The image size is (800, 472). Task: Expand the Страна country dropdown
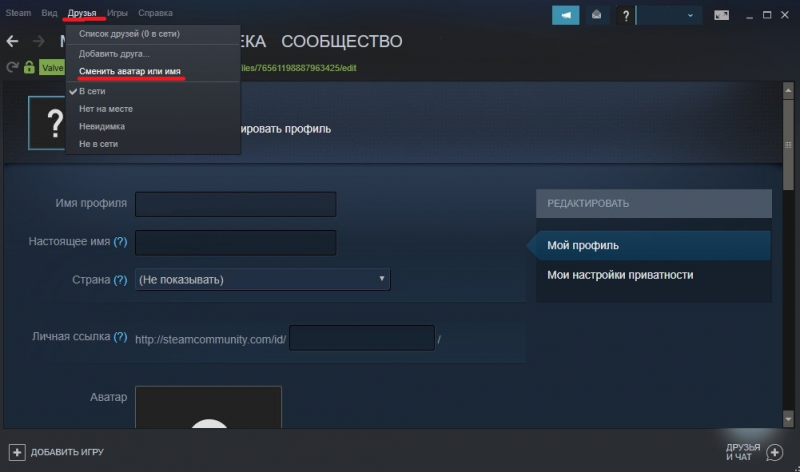pyautogui.click(x=262, y=280)
